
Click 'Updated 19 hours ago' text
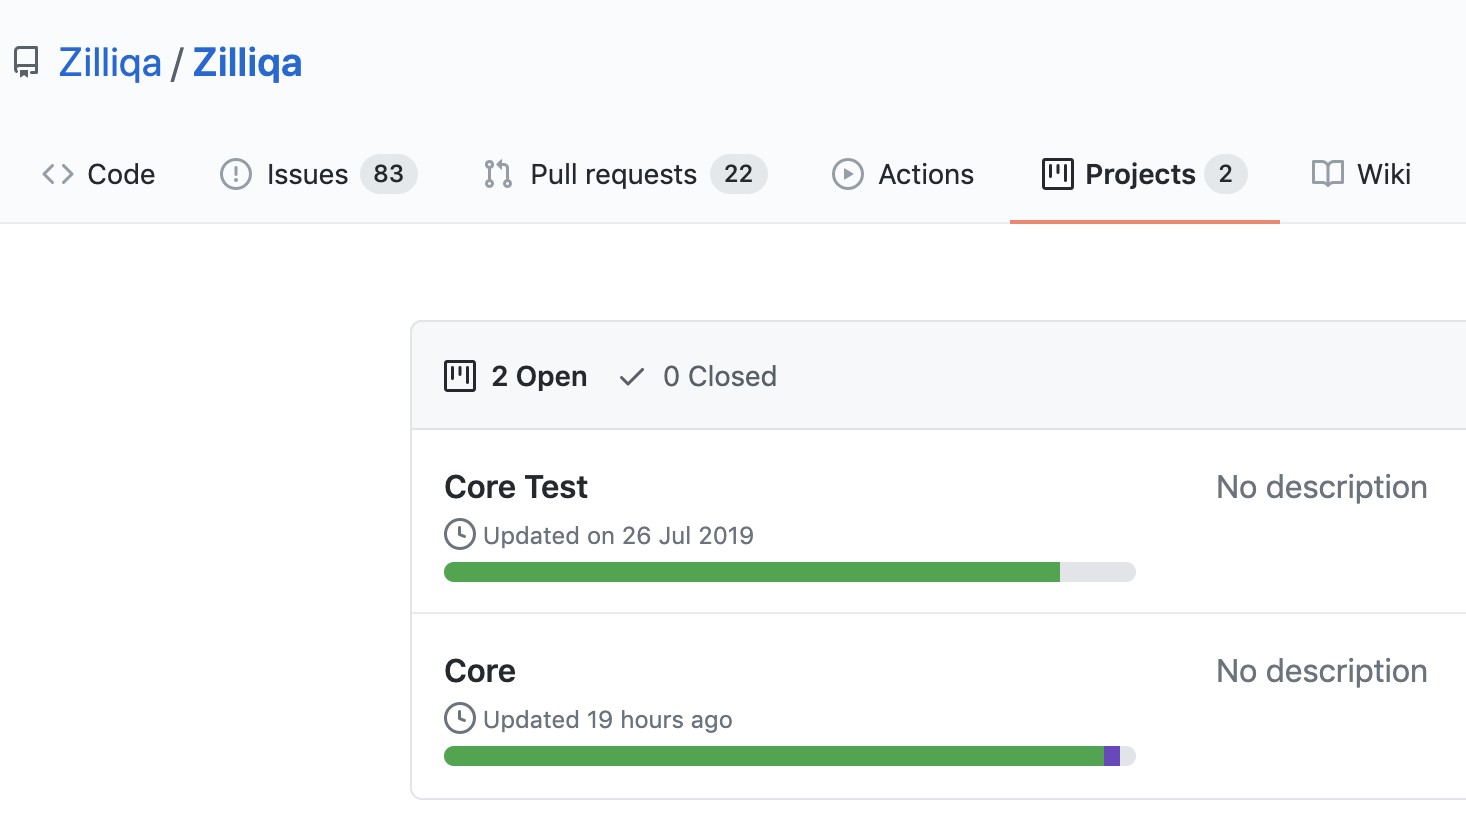click(x=608, y=720)
